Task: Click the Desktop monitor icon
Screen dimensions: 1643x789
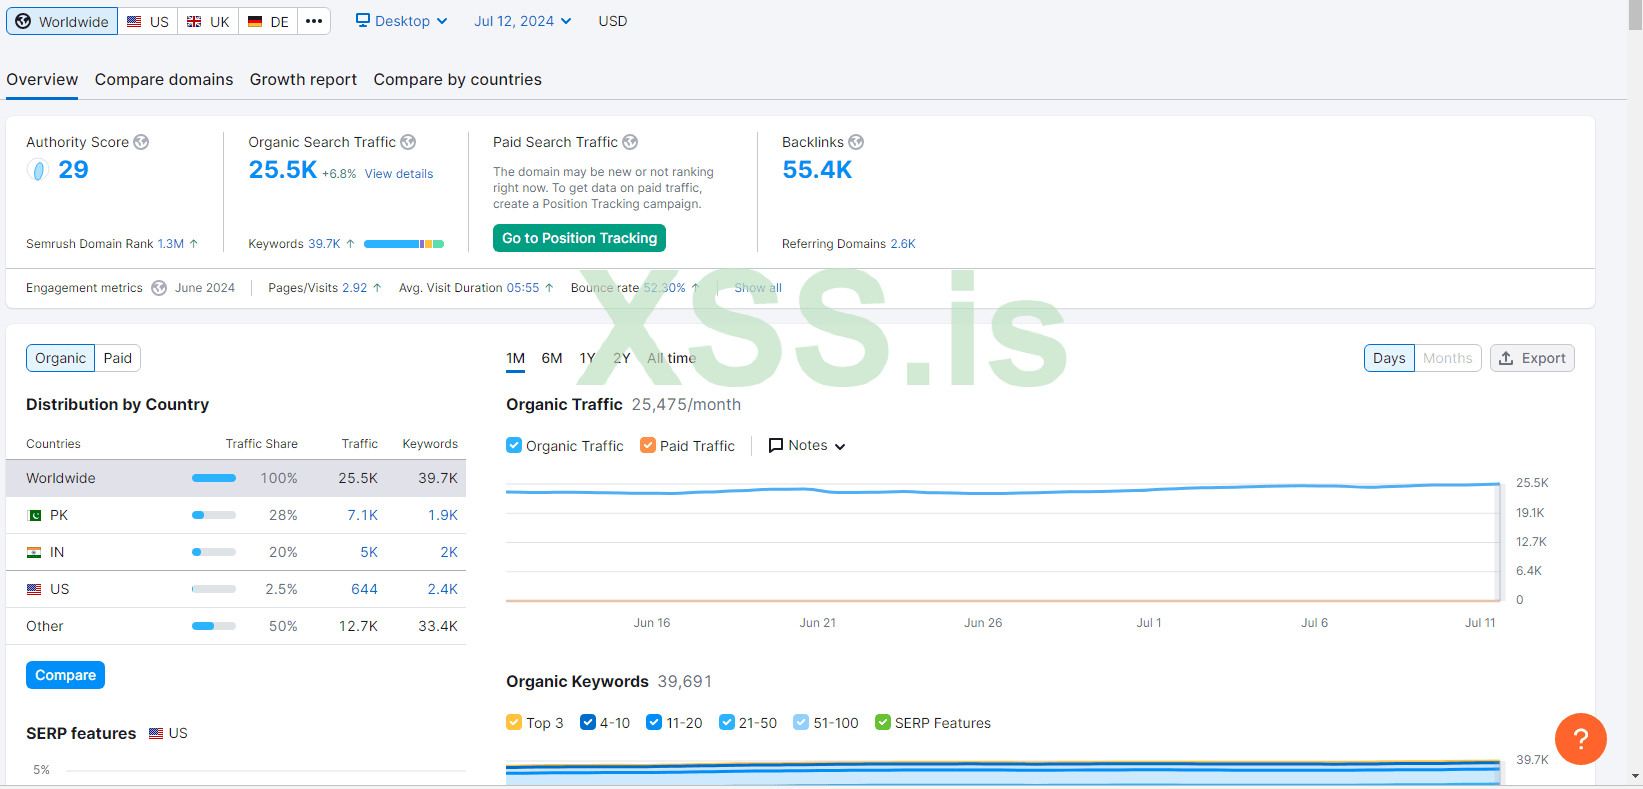Action: (x=363, y=21)
